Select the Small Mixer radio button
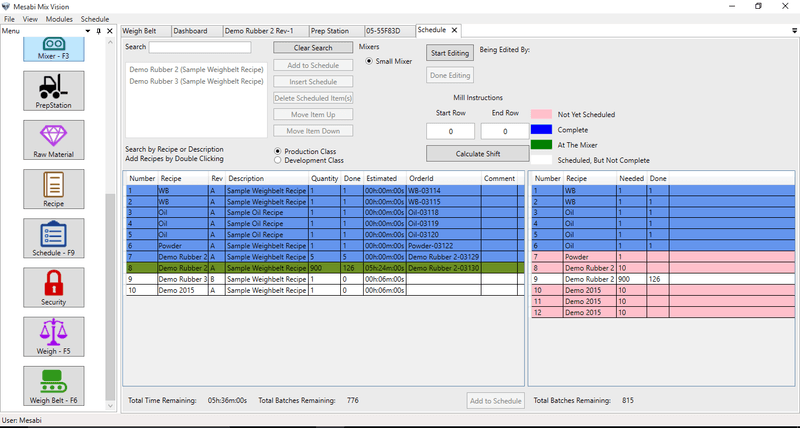The width and height of the screenshot is (800, 428). pyautogui.click(x=369, y=61)
